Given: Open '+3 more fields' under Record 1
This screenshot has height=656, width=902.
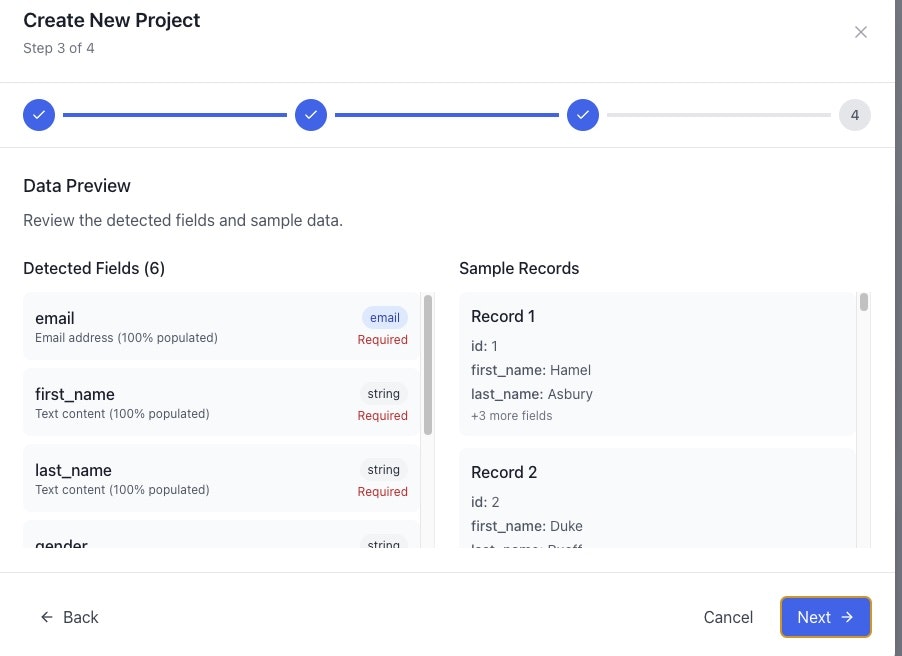Looking at the screenshot, I should click(512, 415).
